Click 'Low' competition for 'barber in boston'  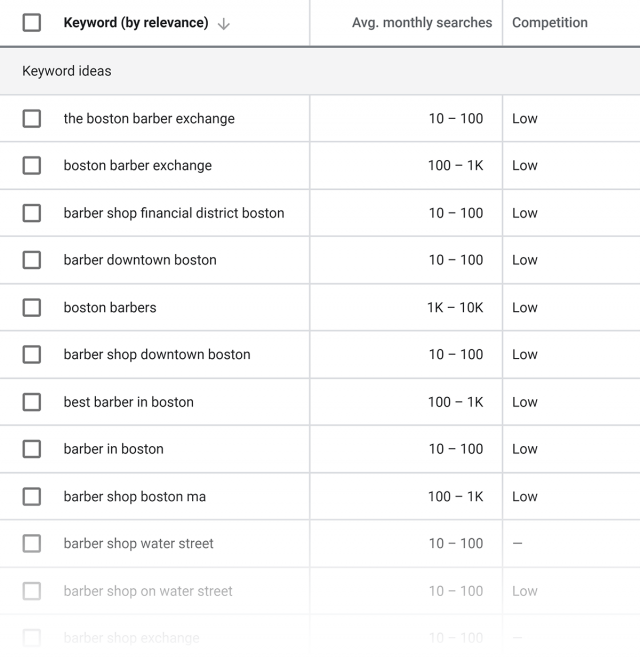coord(525,449)
